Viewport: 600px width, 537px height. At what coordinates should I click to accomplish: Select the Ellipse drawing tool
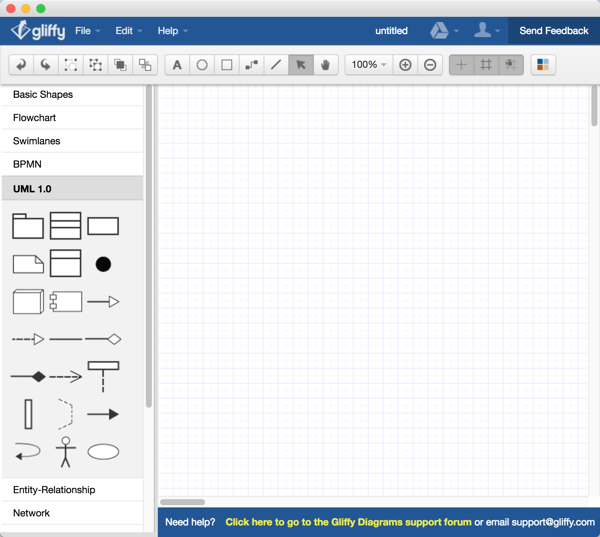tap(202, 65)
